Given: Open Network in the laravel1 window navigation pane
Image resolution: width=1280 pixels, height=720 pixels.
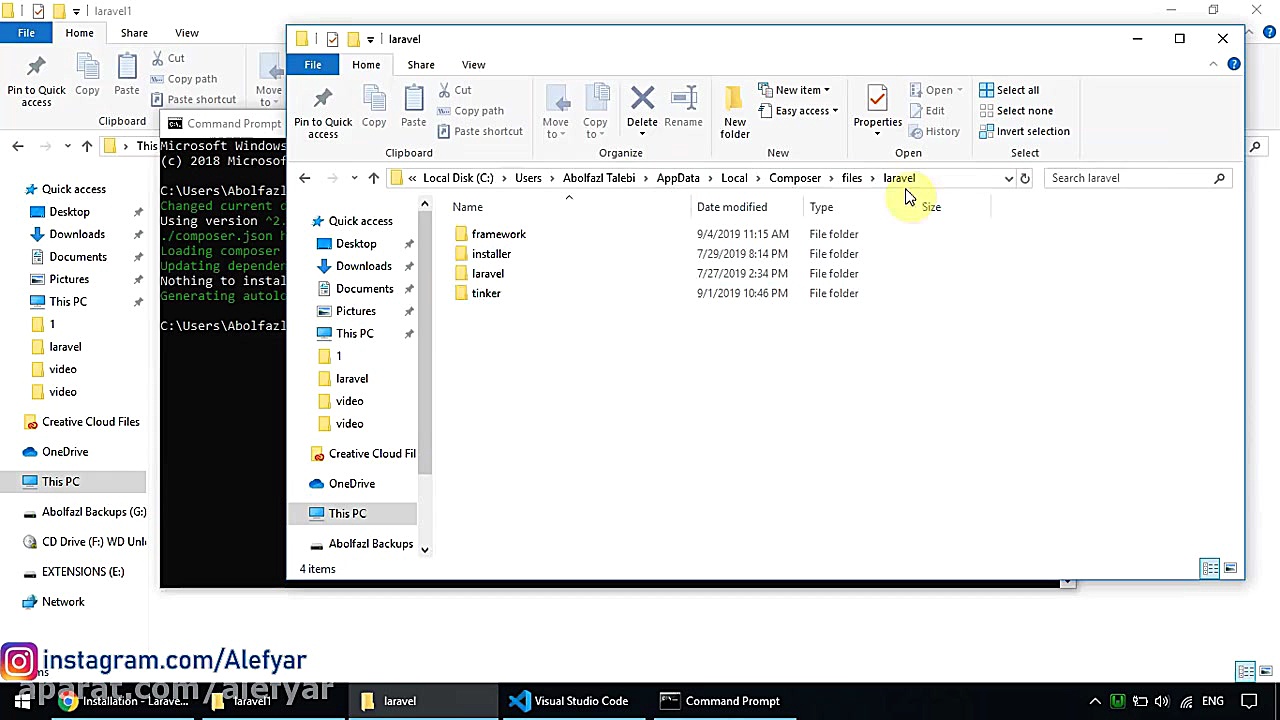Looking at the screenshot, I should coord(63,602).
